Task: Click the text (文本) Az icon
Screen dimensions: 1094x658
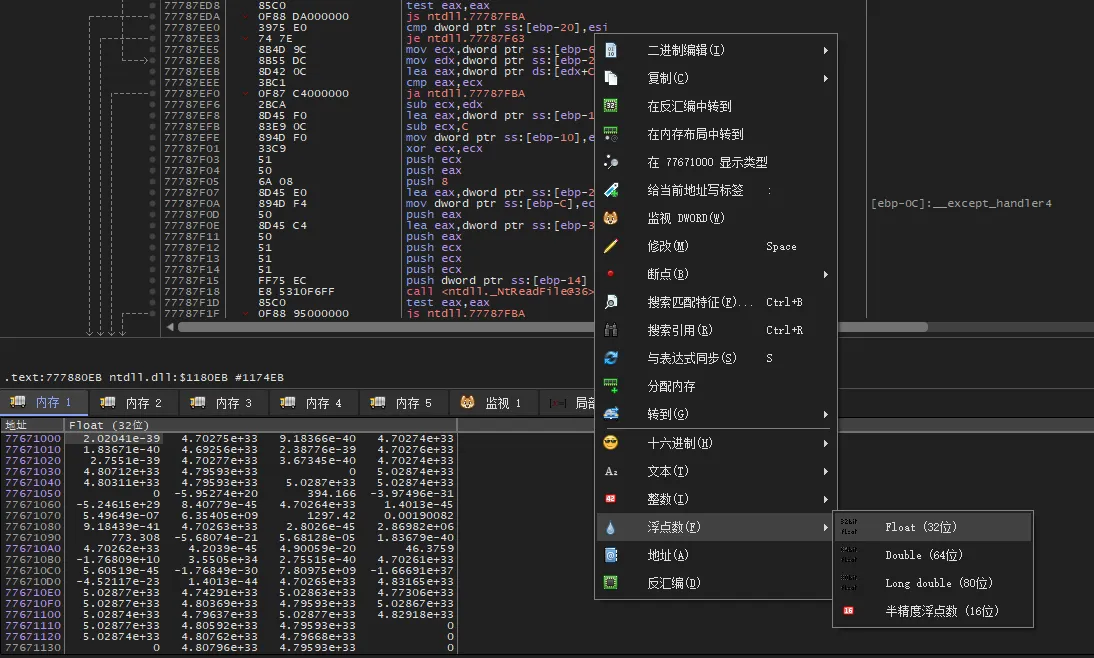Action: point(610,471)
